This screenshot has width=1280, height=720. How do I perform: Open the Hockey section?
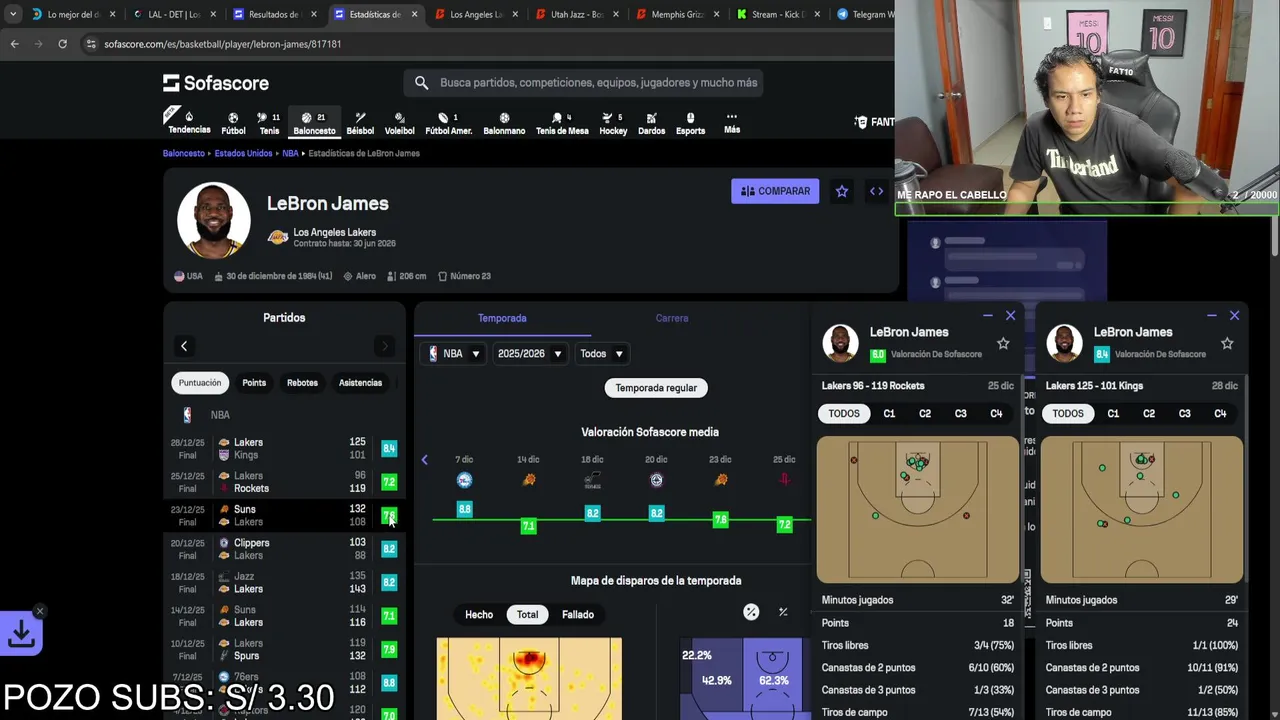613,123
